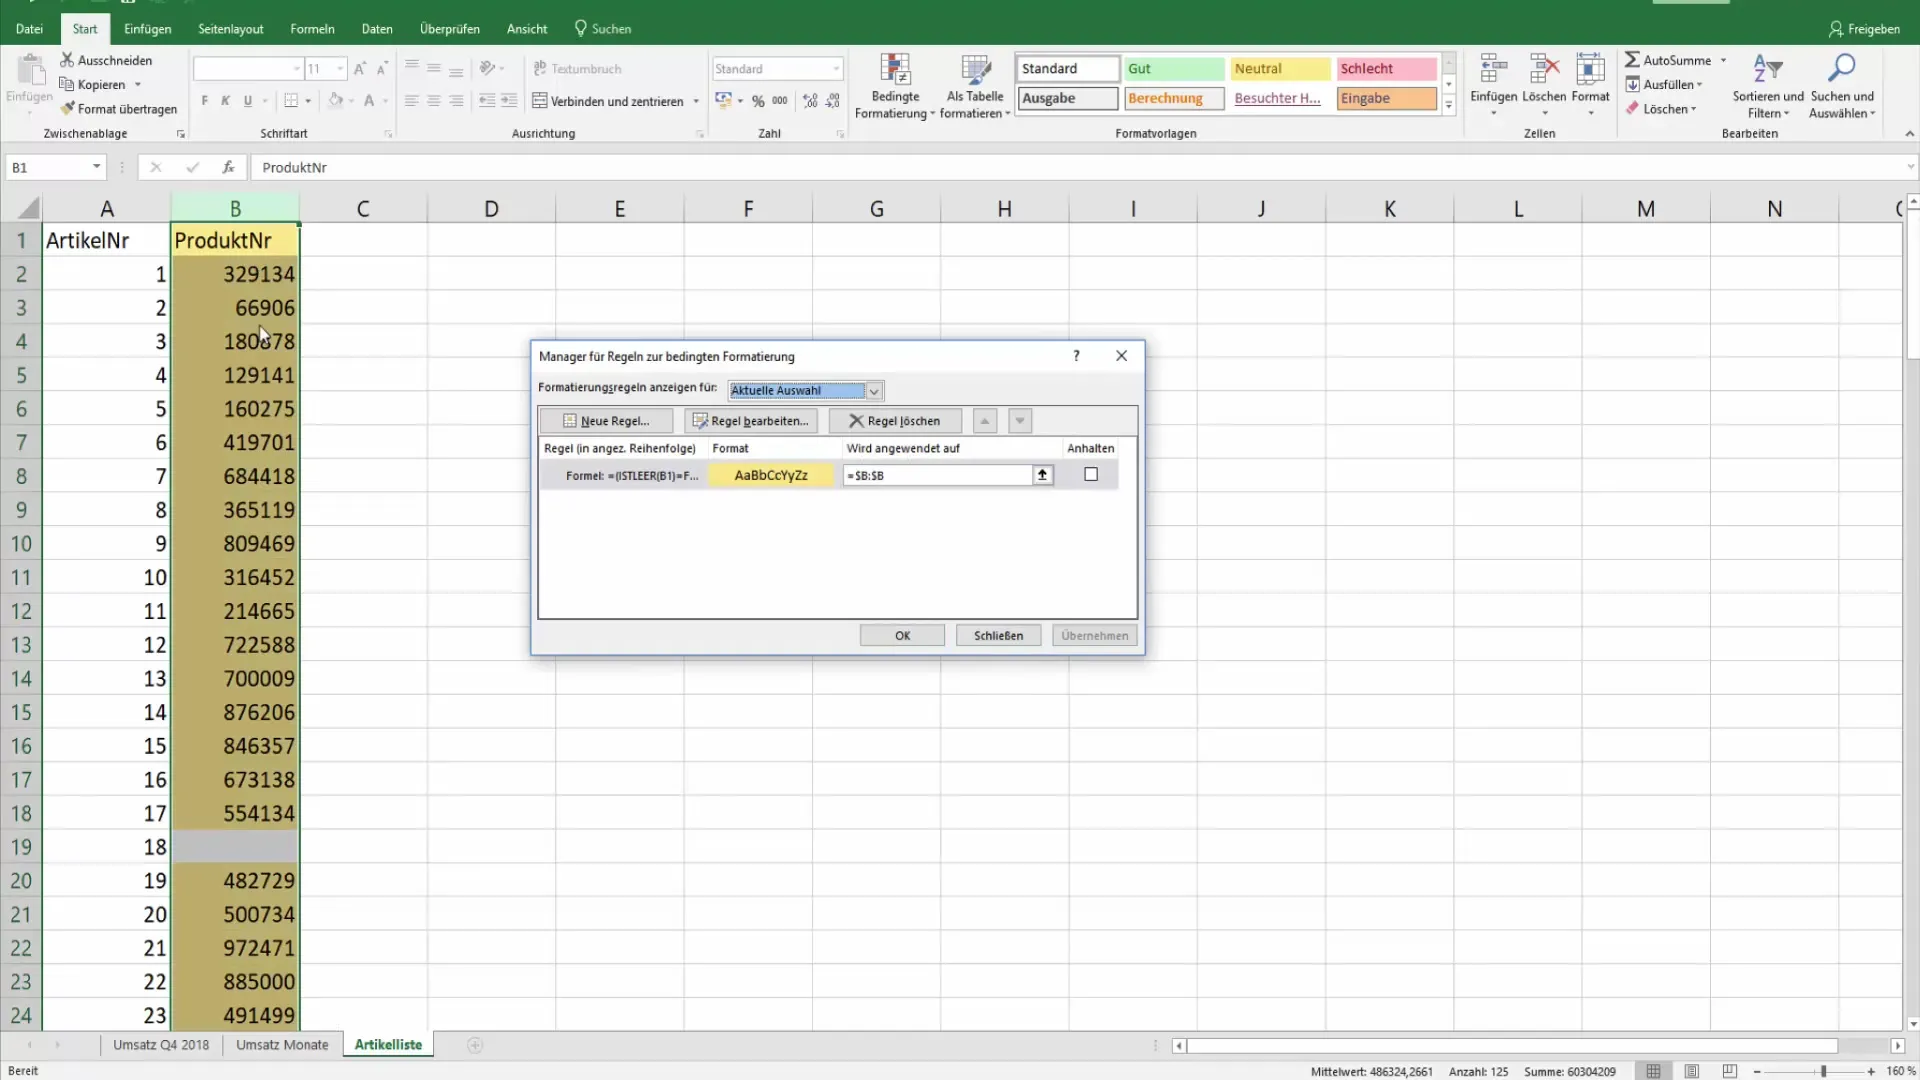Add a new sheet with plus icon
Screen dimensions: 1920x1080
(x=475, y=1045)
